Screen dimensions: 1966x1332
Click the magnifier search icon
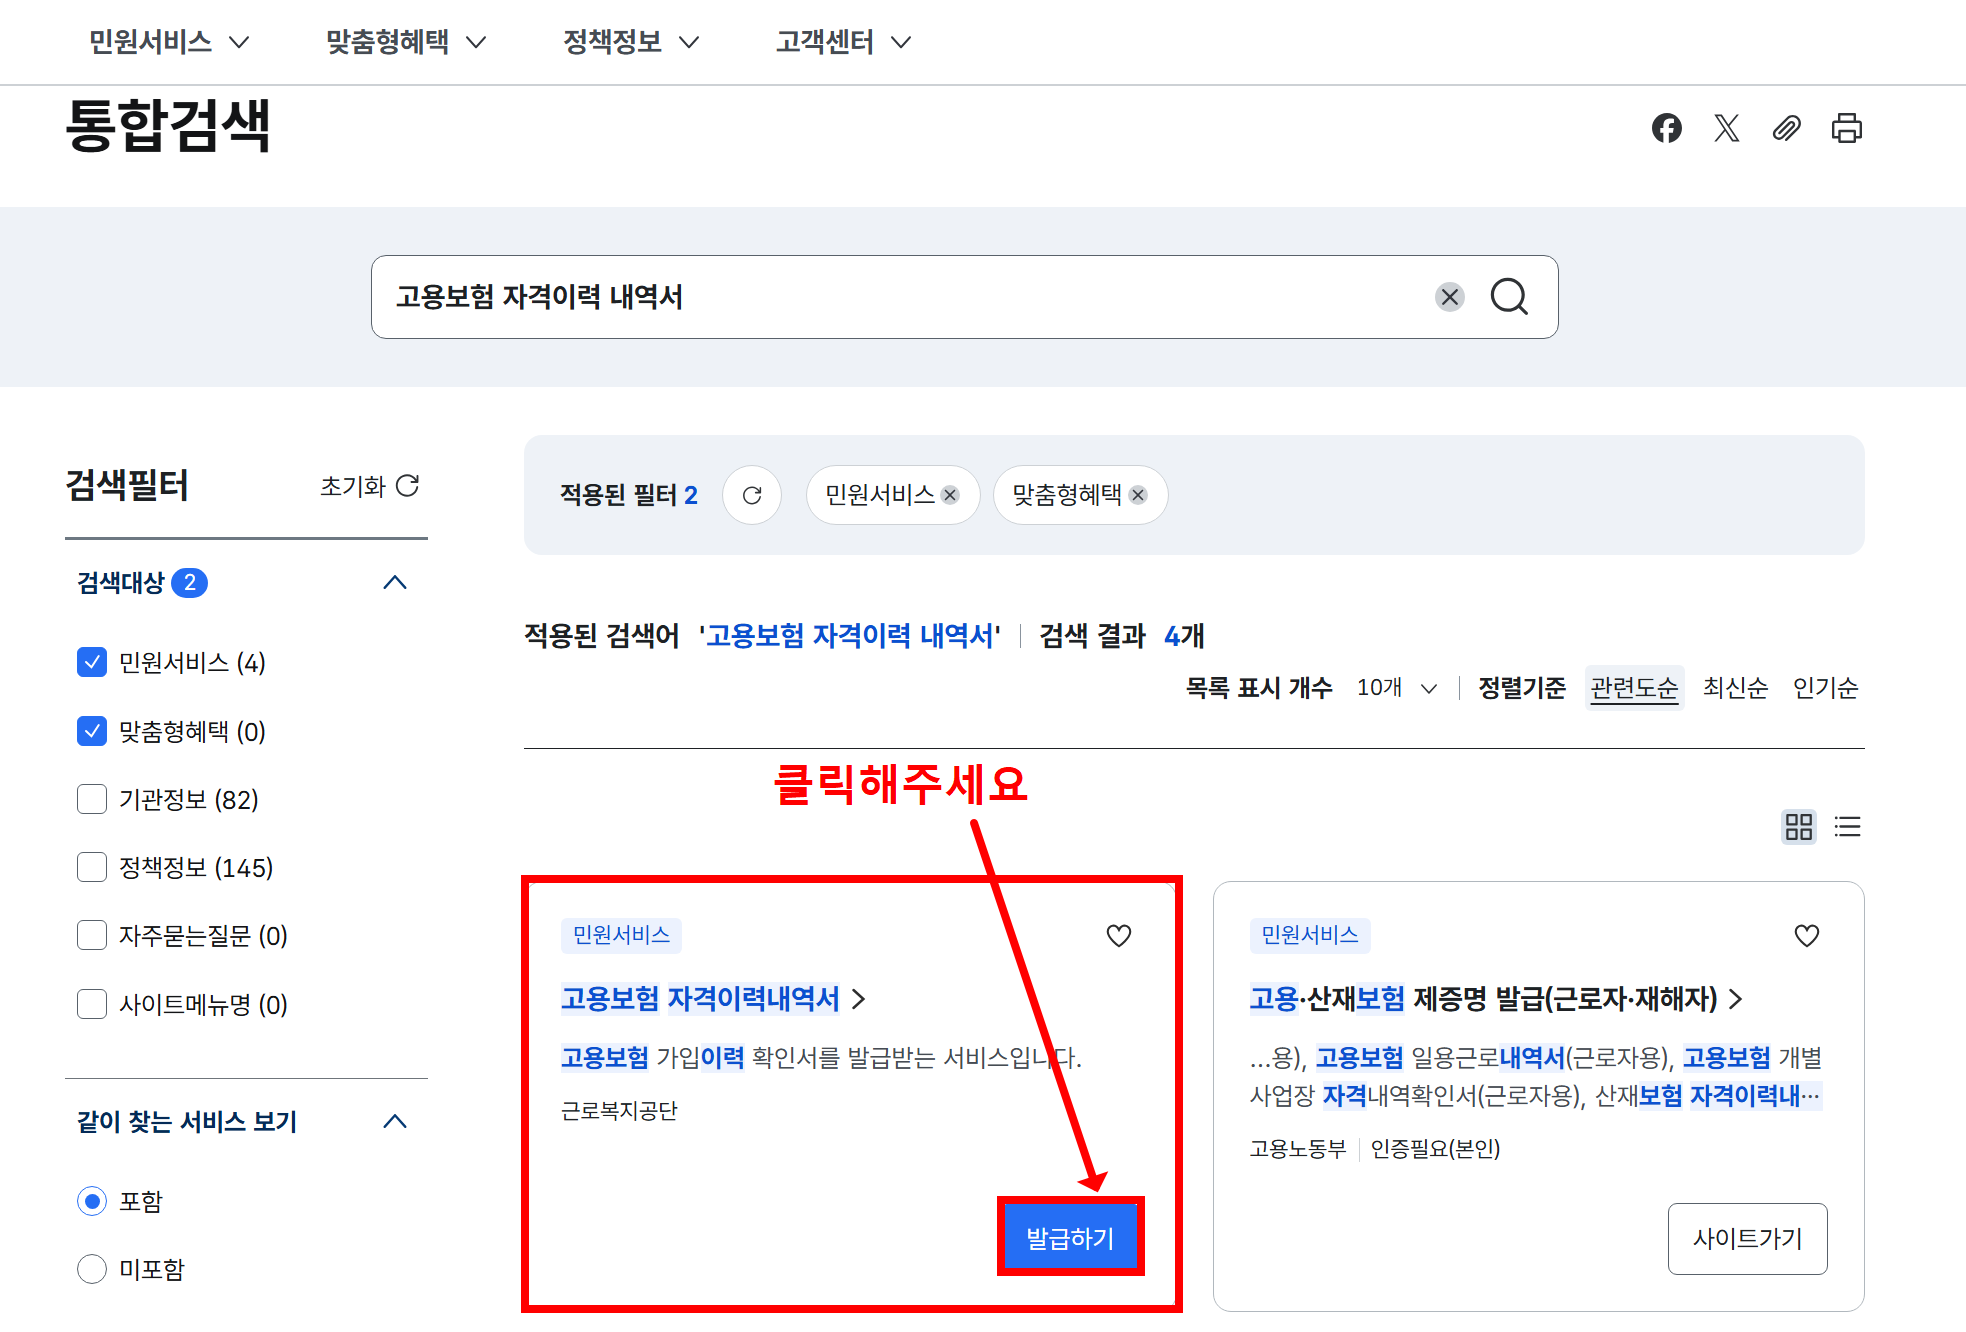tap(1509, 297)
